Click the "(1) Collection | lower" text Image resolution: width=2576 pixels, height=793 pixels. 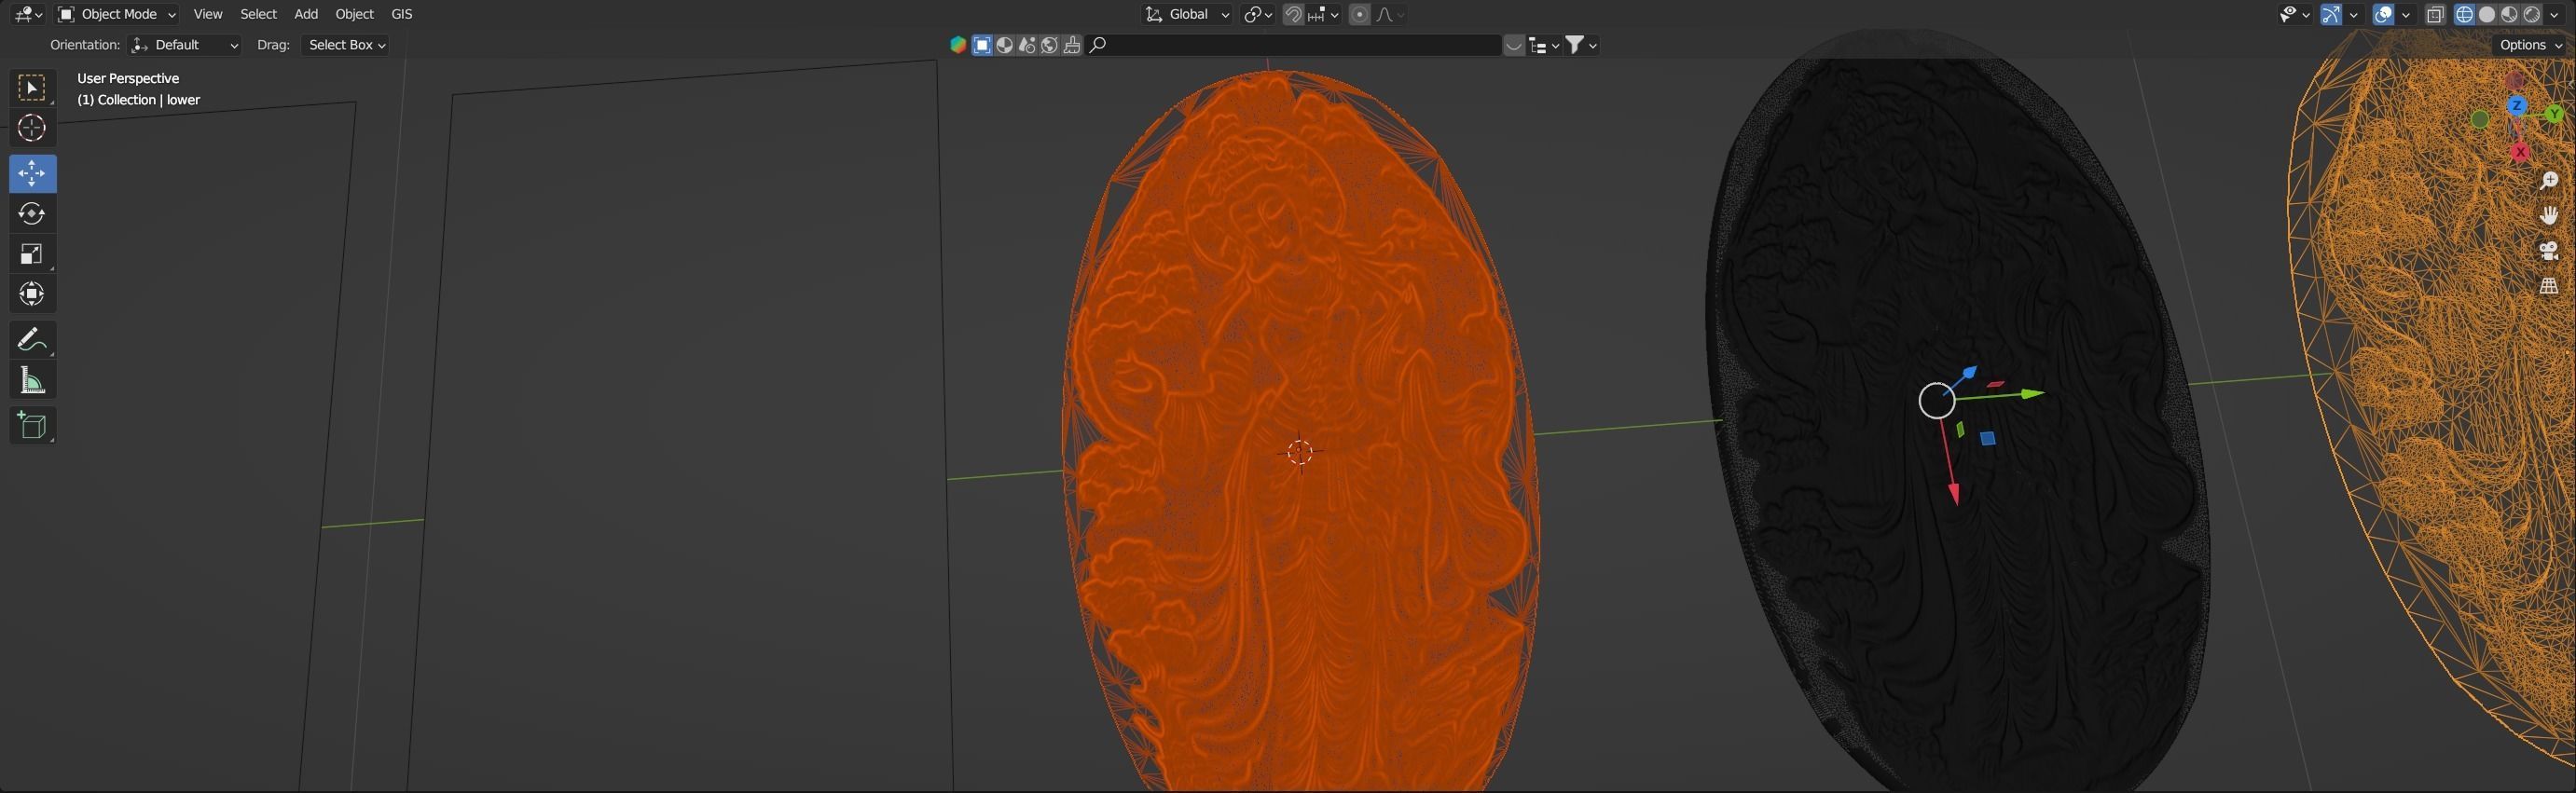139,100
